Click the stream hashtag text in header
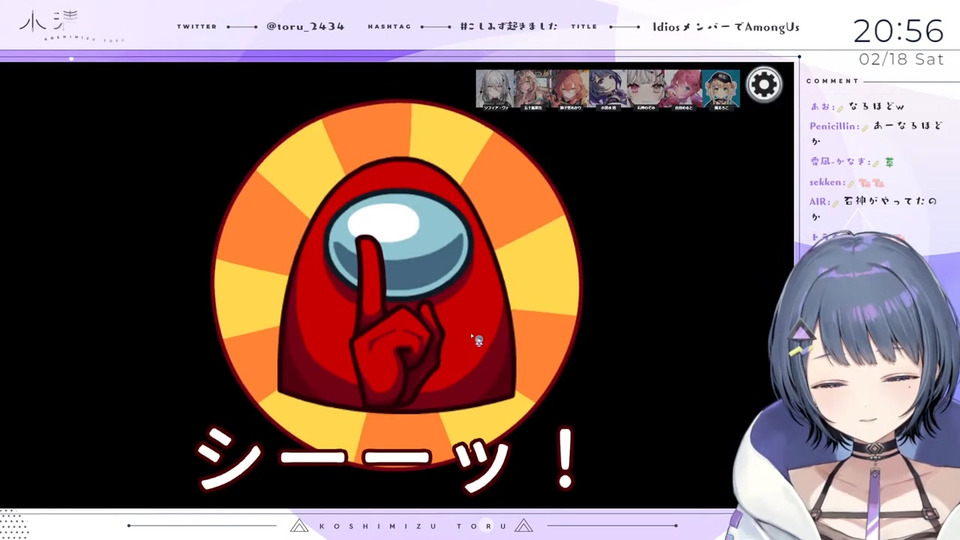 [508, 26]
